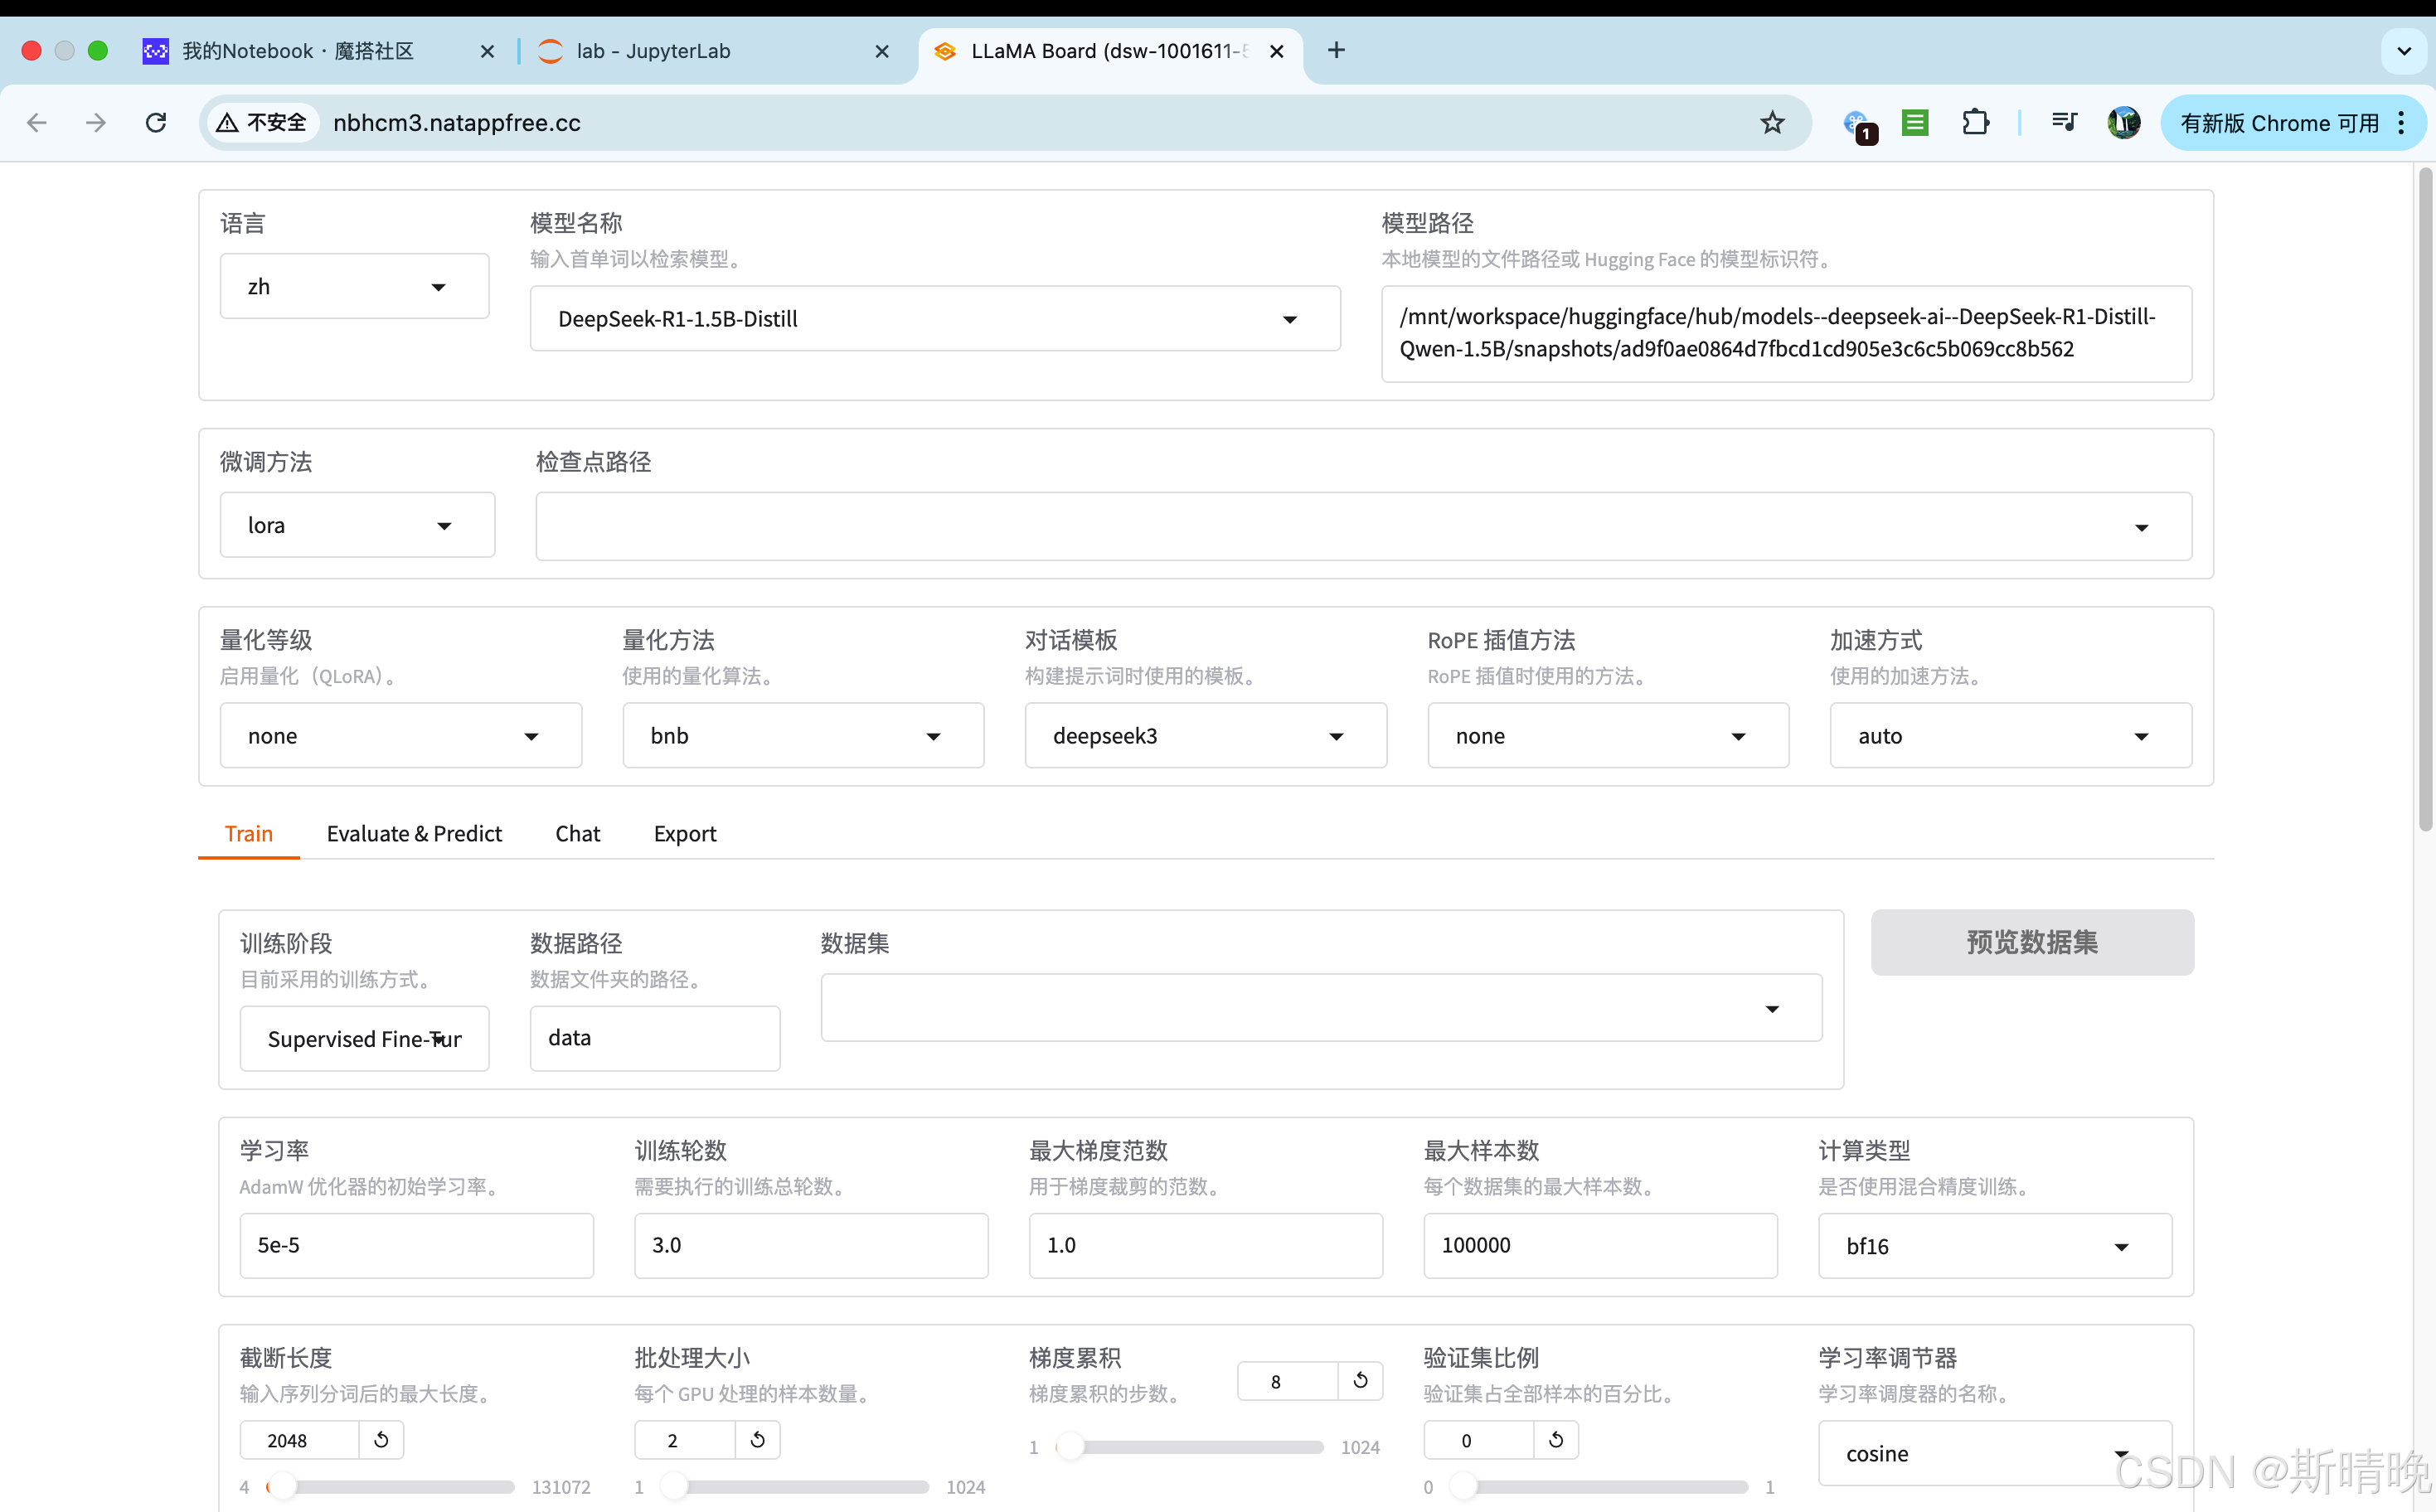This screenshot has width=2436, height=1512.
Task: Reset the truncation length (截断长度) value icon
Action: pos(381,1440)
